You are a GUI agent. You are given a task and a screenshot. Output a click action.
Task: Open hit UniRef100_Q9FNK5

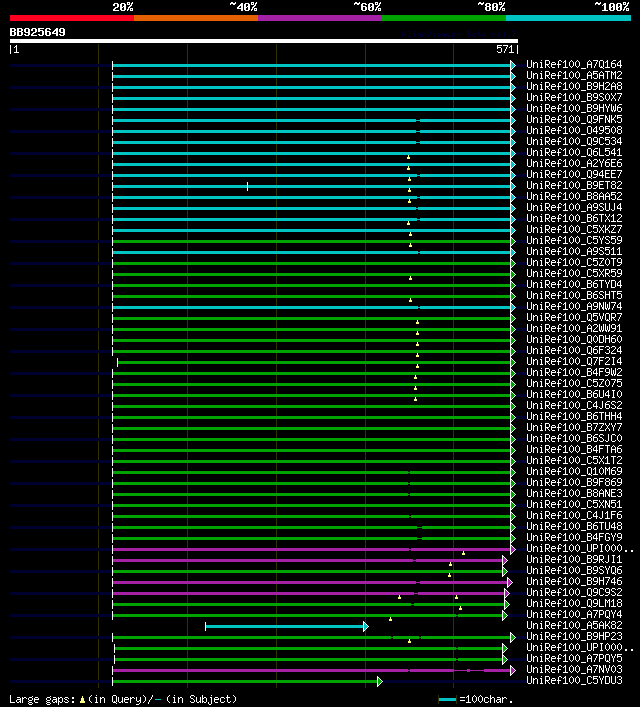574,119
